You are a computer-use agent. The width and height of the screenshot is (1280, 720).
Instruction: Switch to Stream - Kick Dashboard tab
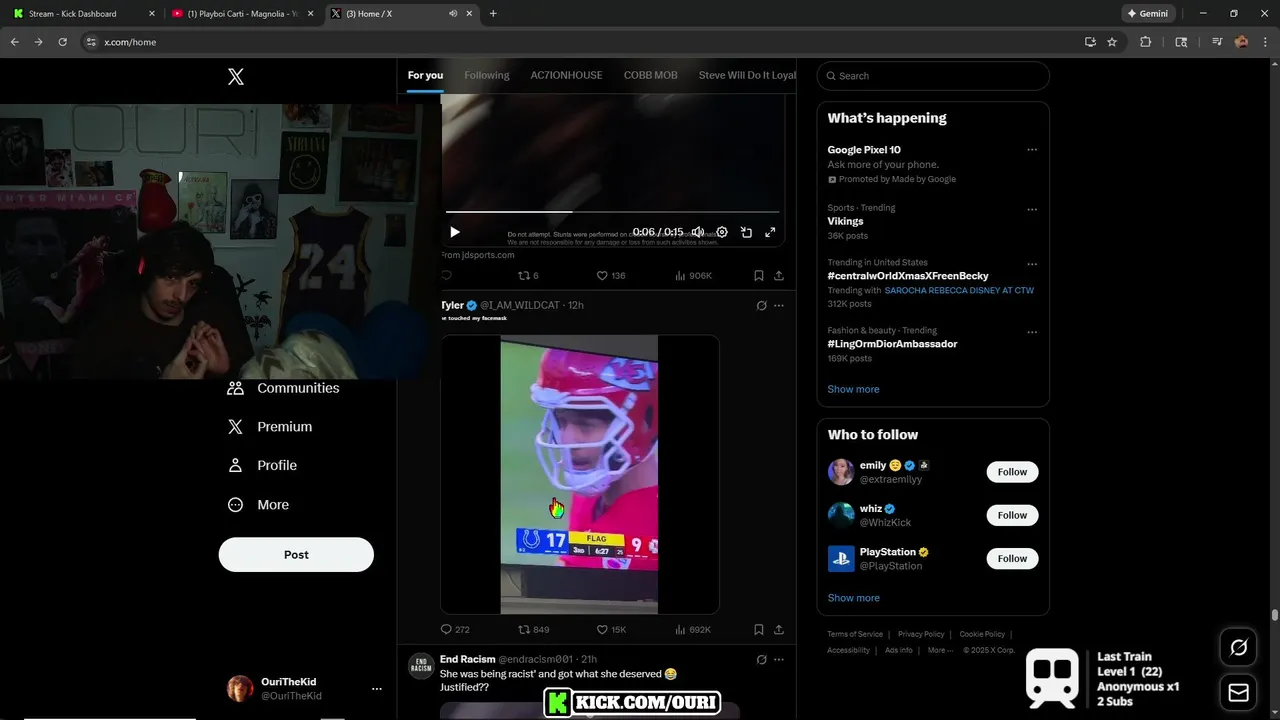[x=82, y=14]
